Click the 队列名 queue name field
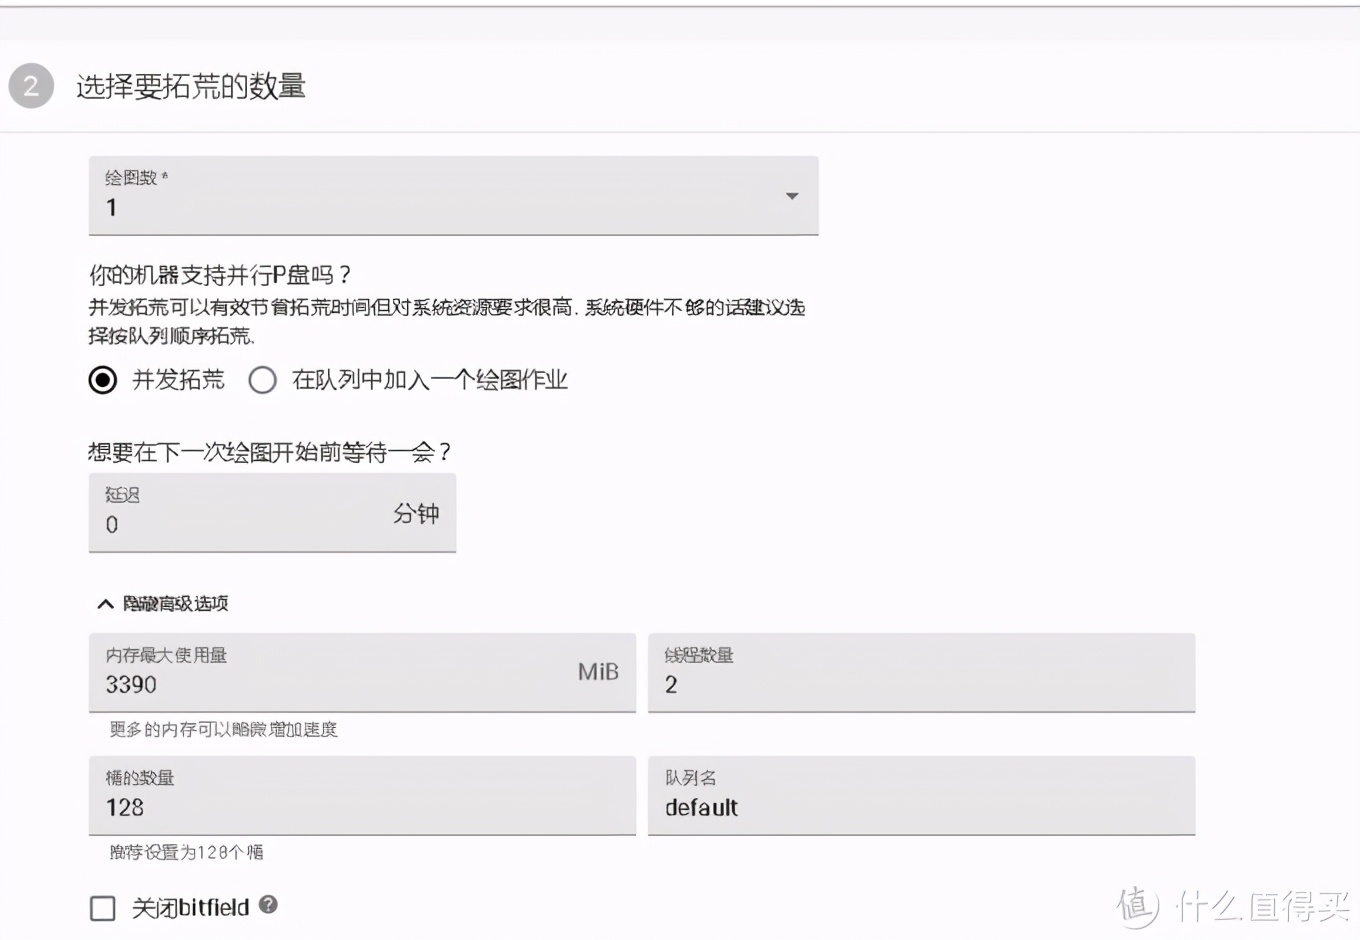The height and width of the screenshot is (940, 1360). [x=921, y=795]
